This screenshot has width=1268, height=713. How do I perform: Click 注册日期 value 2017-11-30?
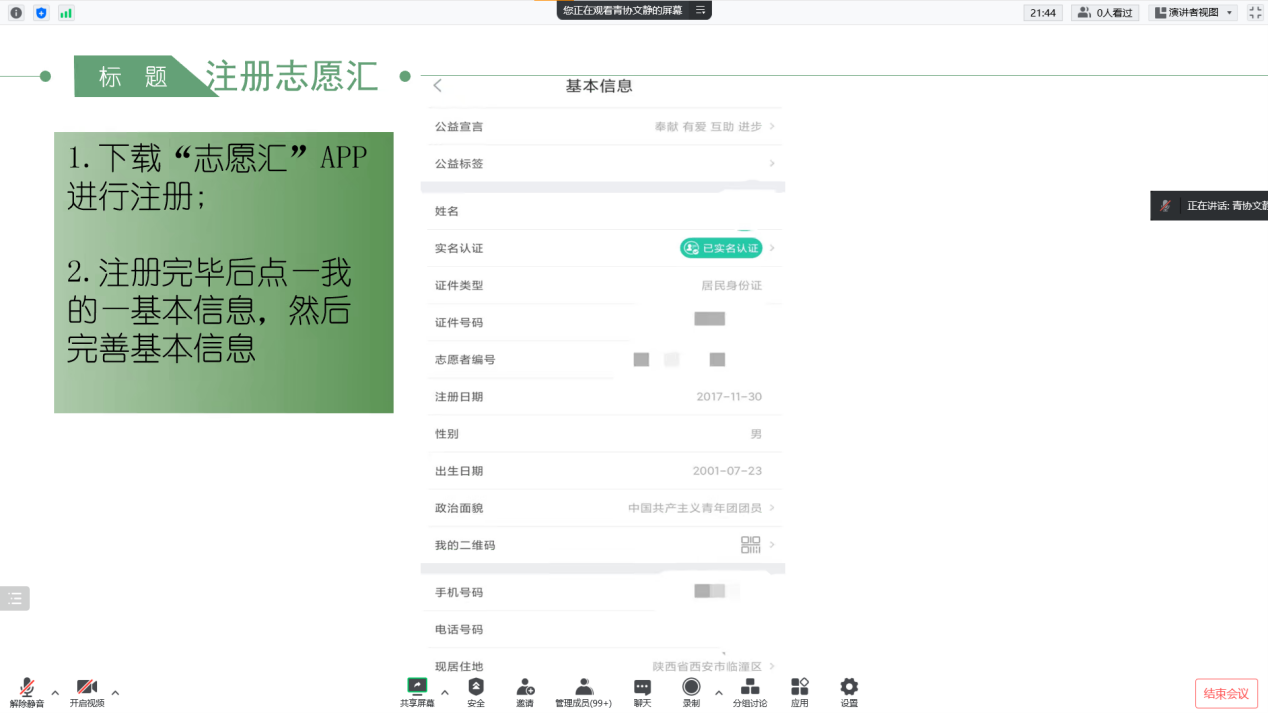click(729, 397)
